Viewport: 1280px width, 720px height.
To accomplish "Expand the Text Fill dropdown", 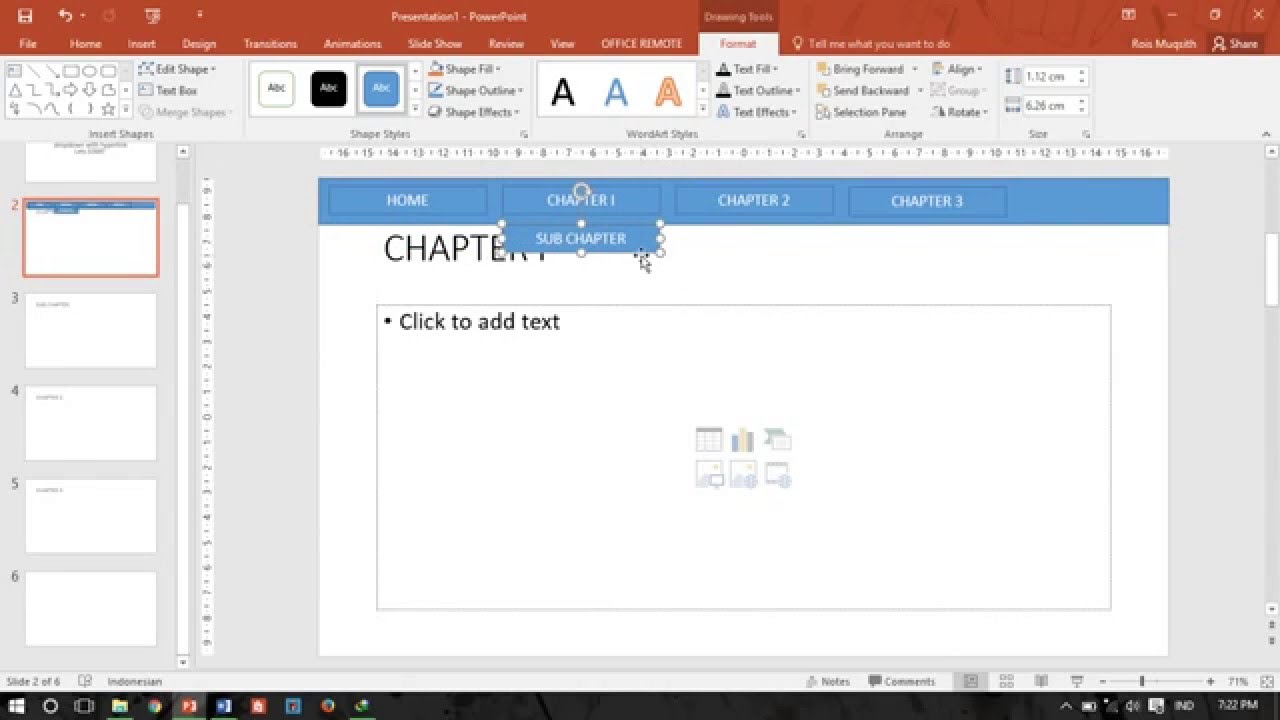I will pyautogui.click(x=747, y=69).
